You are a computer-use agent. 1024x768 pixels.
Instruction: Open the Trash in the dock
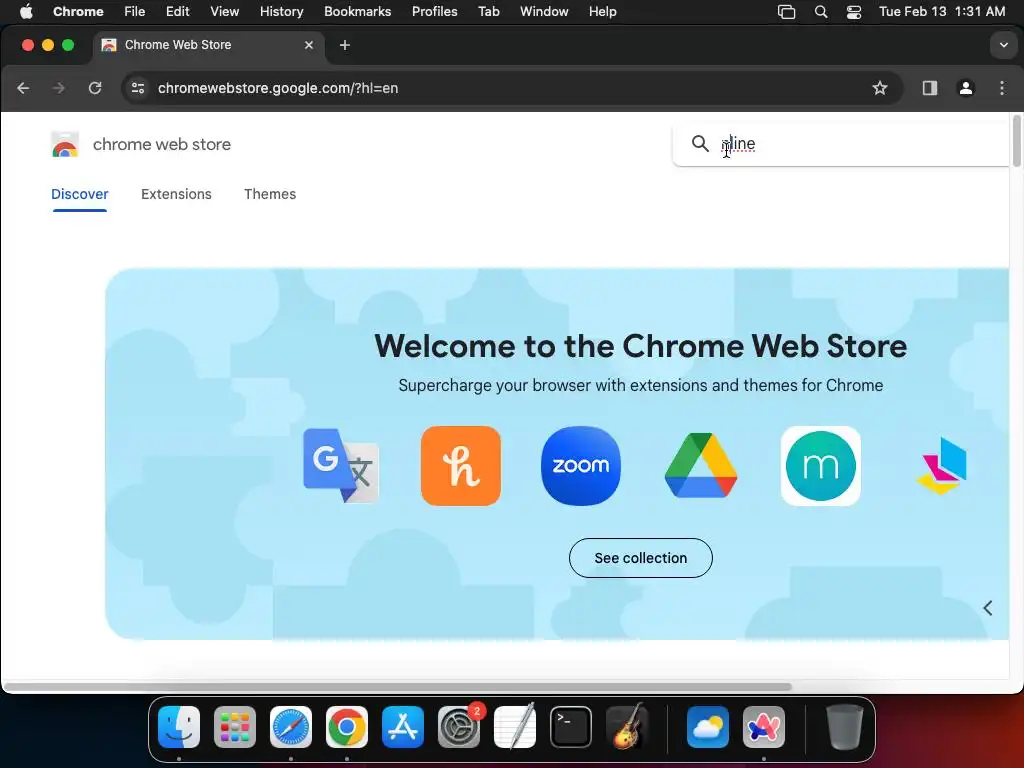click(845, 727)
